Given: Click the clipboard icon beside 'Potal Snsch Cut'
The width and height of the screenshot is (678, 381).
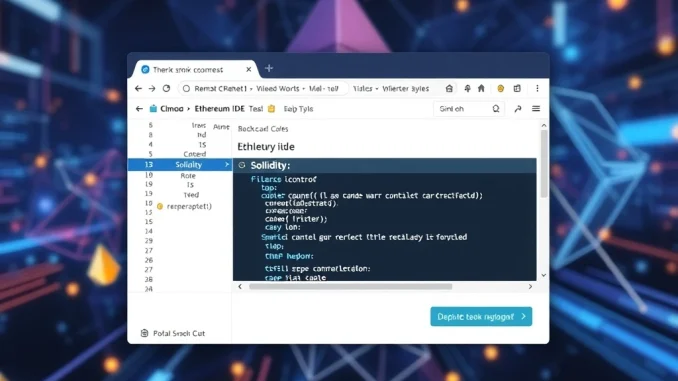Looking at the screenshot, I should [x=144, y=333].
